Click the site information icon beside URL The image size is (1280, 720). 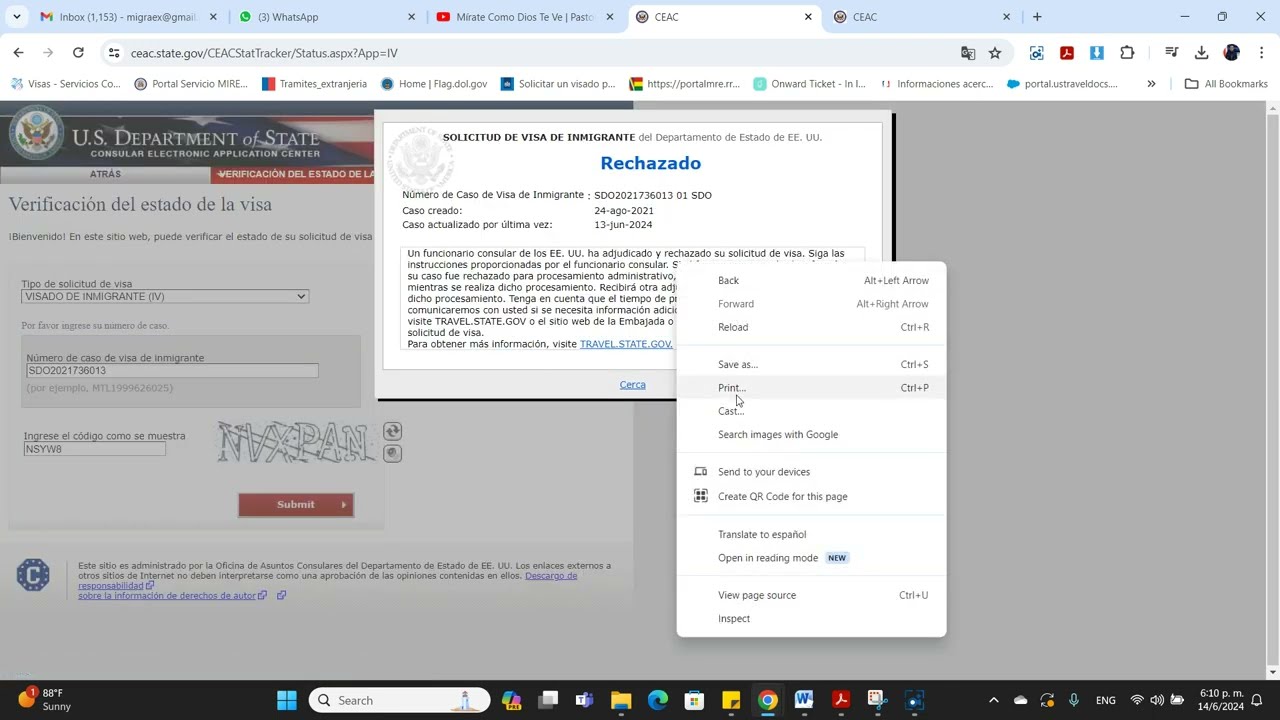[114, 53]
